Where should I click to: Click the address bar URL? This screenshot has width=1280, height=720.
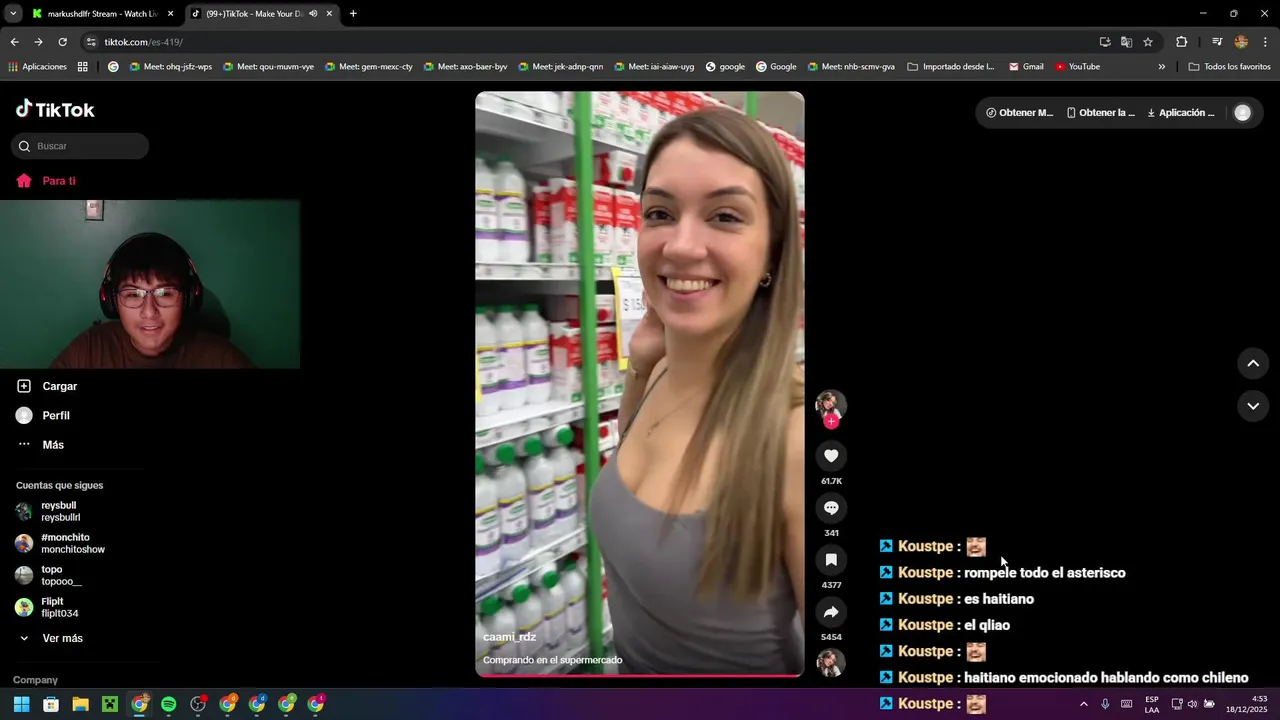point(143,42)
